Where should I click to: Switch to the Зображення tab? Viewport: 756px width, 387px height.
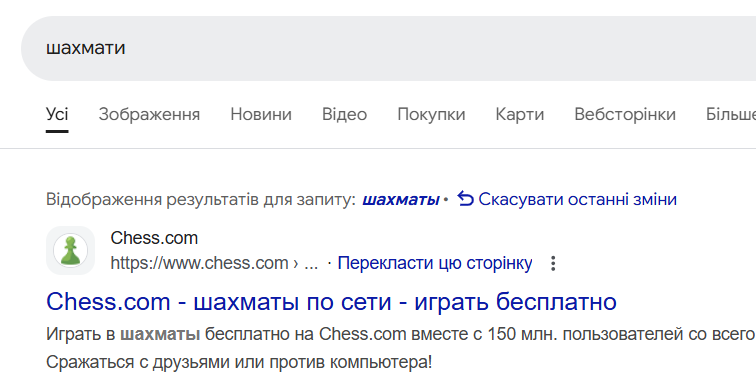pos(149,115)
